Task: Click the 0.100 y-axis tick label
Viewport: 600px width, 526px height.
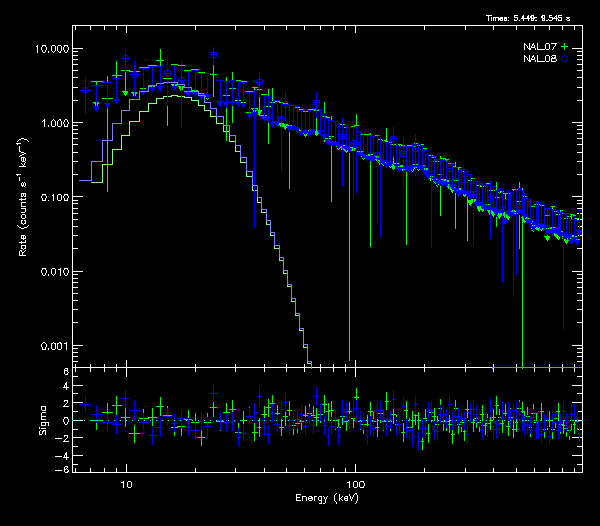Action: pos(56,198)
